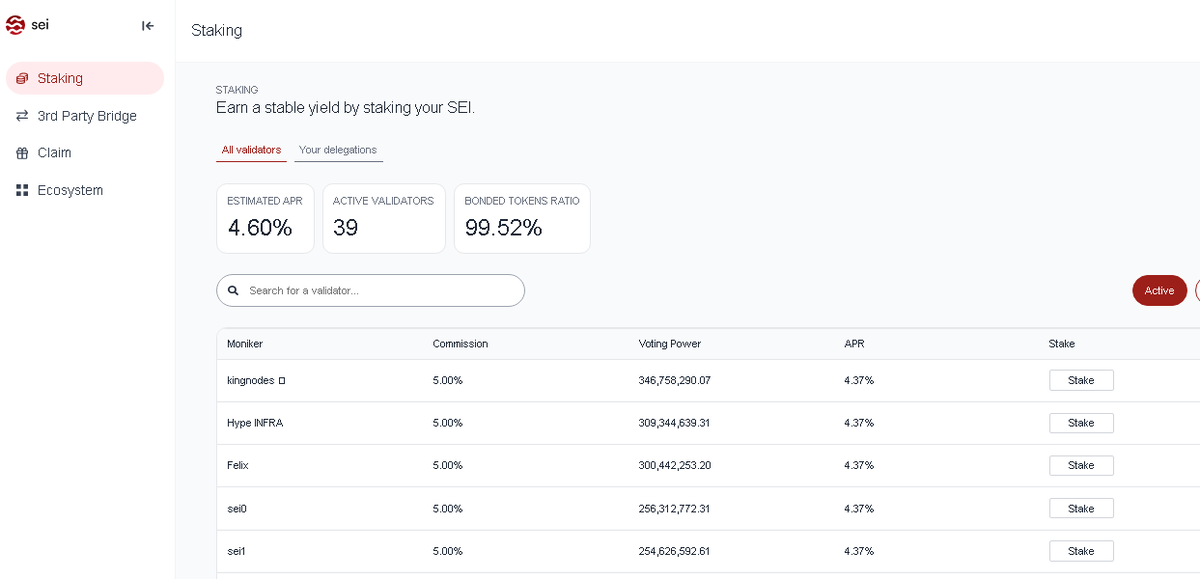Open 3rd Party Bridge page

84,116
